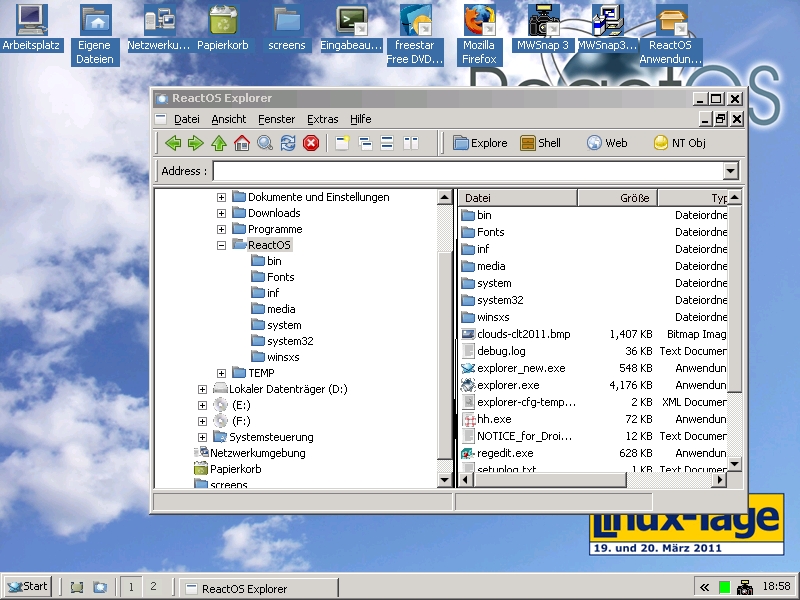The image size is (800, 600).
Task: Open the Address bar dropdown arrow
Action: pyautogui.click(x=730, y=171)
